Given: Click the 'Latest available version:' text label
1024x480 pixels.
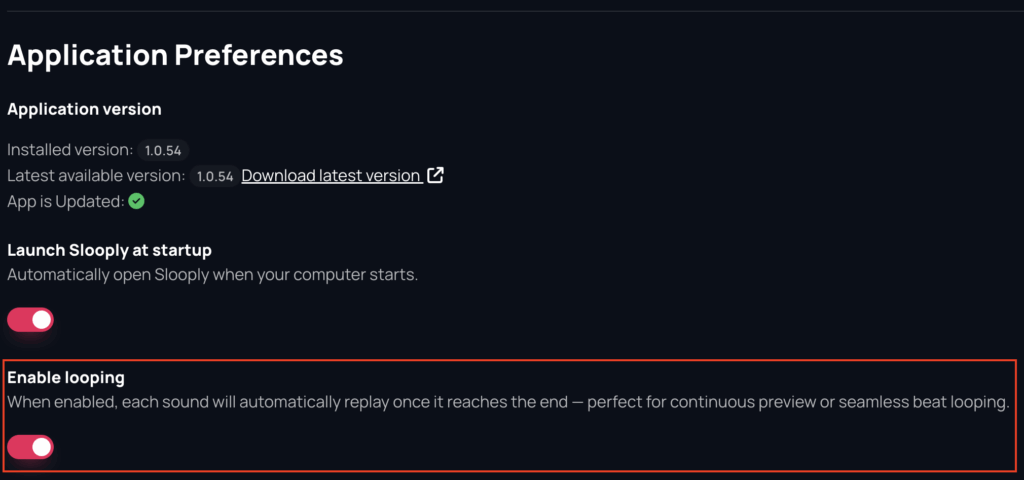Looking at the screenshot, I should click(96, 176).
